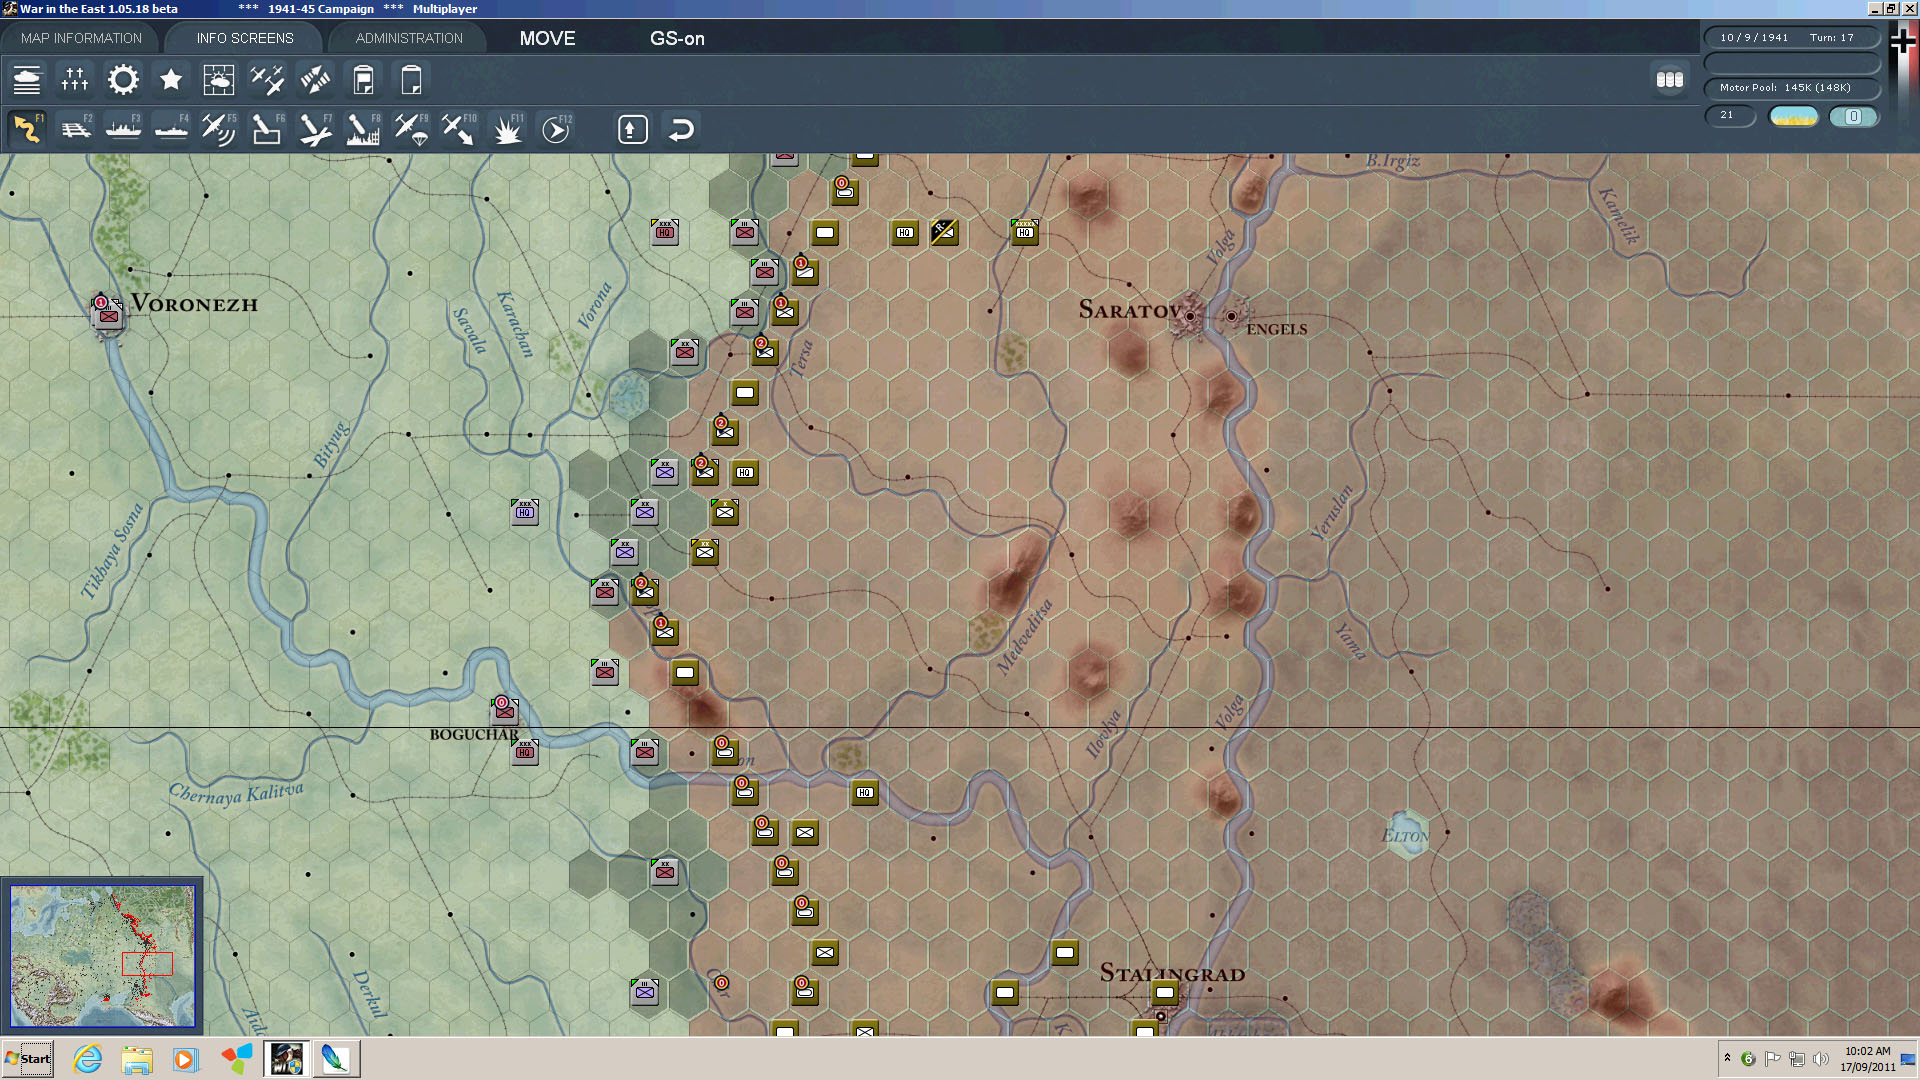Click the blue-yellow weather indicator pill
1920x1080 pixels.
(x=1794, y=116)
